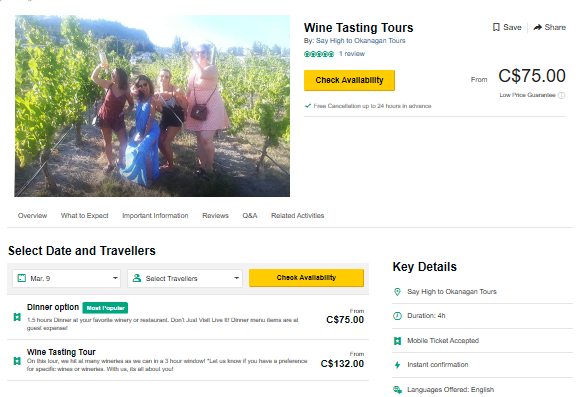Click the location pin icon in Key Details
This screenshot has width=586, height=397.
pos(397,292)
